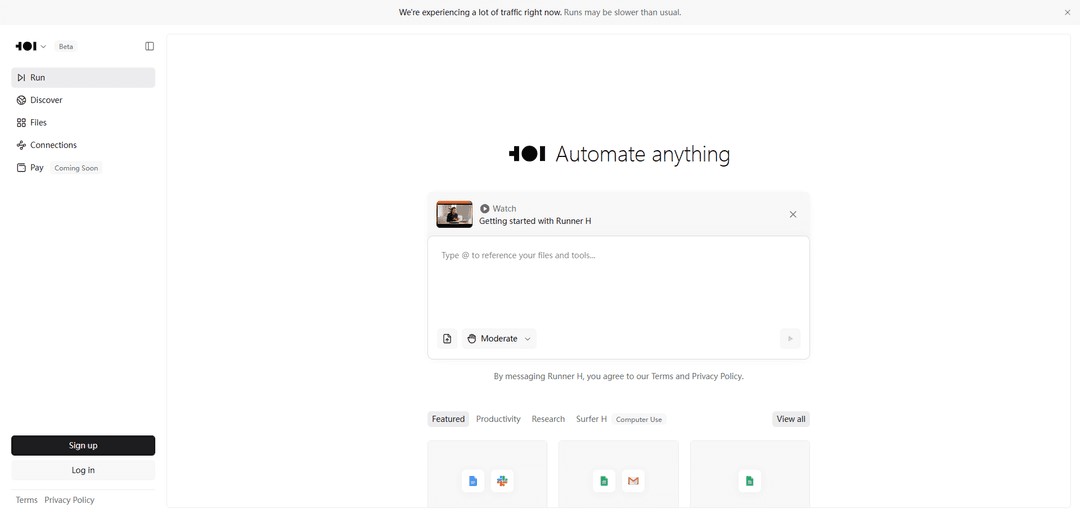Open the Terms link in sidebar footer
1080x517 pixels.
point(27,500)
